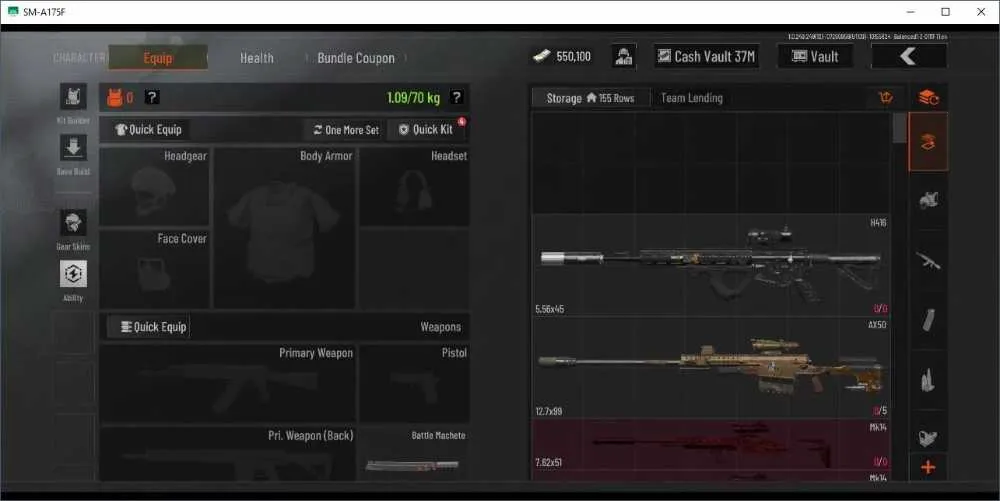Viewport: 1000px width, 501px height.
Task: Select the Storage tab
Action: [x=591, y=98]
